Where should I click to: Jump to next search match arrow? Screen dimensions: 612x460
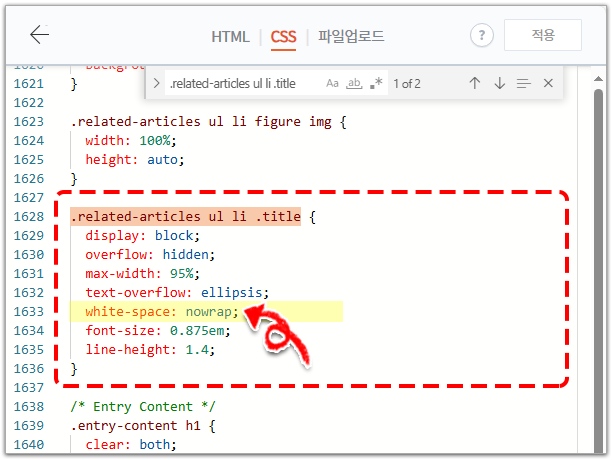tap(500, 83)
